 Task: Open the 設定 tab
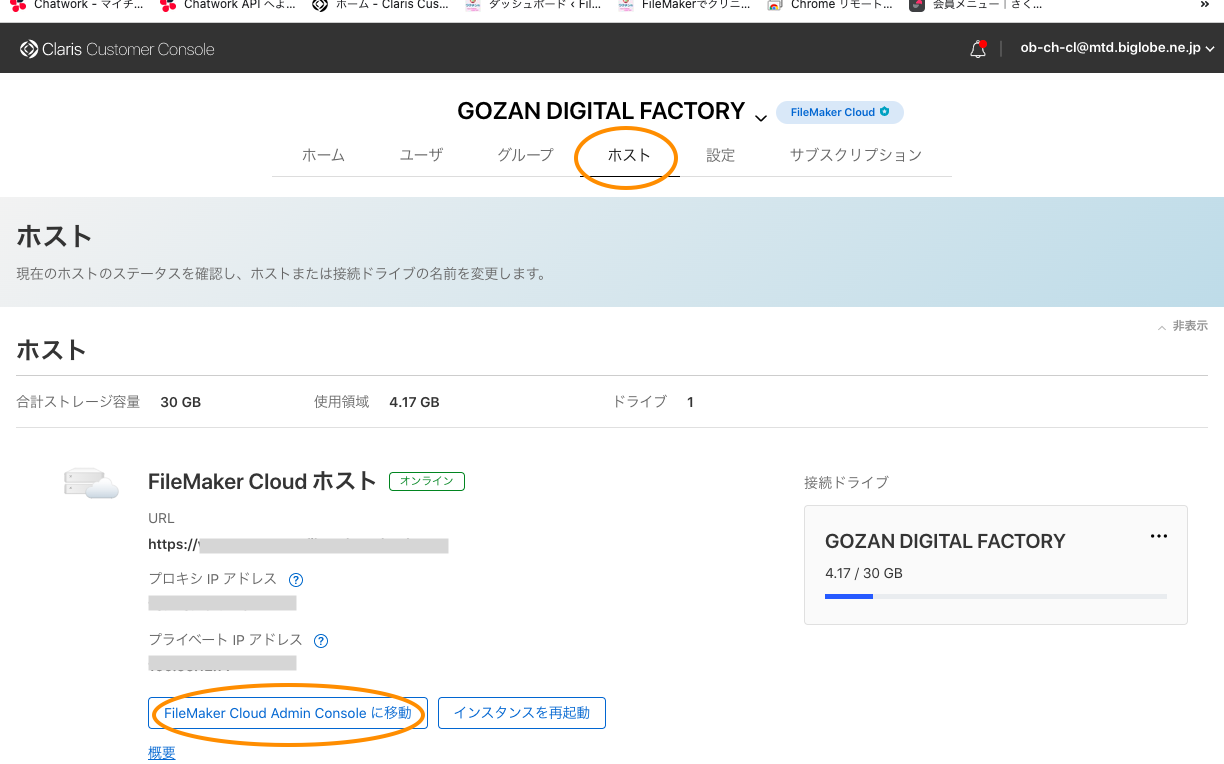click(x=720, y=155)
